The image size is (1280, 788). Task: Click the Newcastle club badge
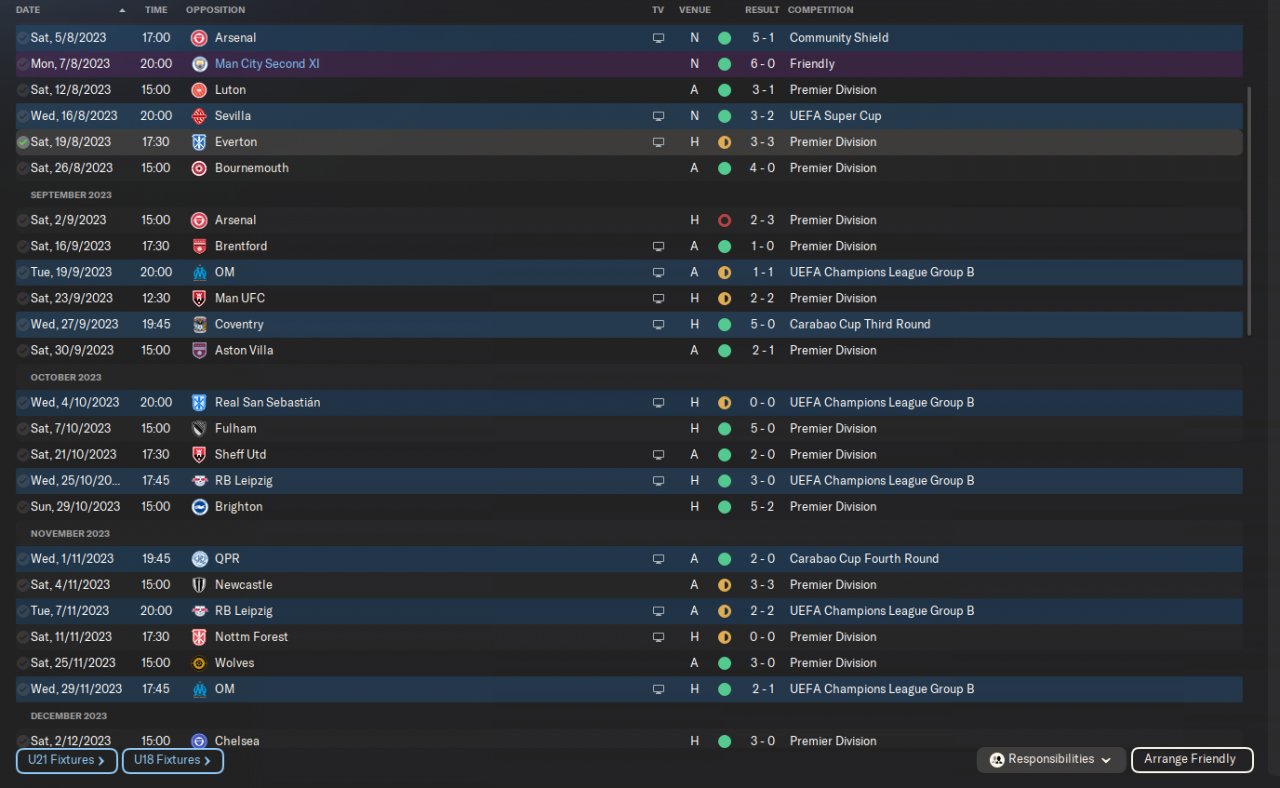click(x=199, y=585)
